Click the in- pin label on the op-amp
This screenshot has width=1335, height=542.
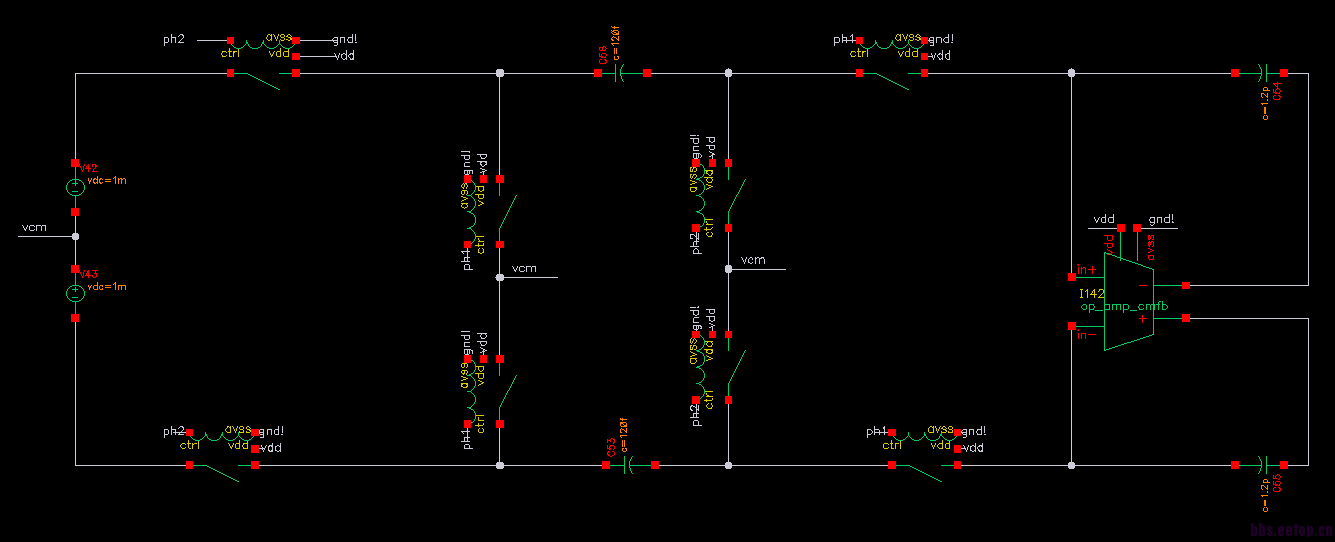point(1087,335)
